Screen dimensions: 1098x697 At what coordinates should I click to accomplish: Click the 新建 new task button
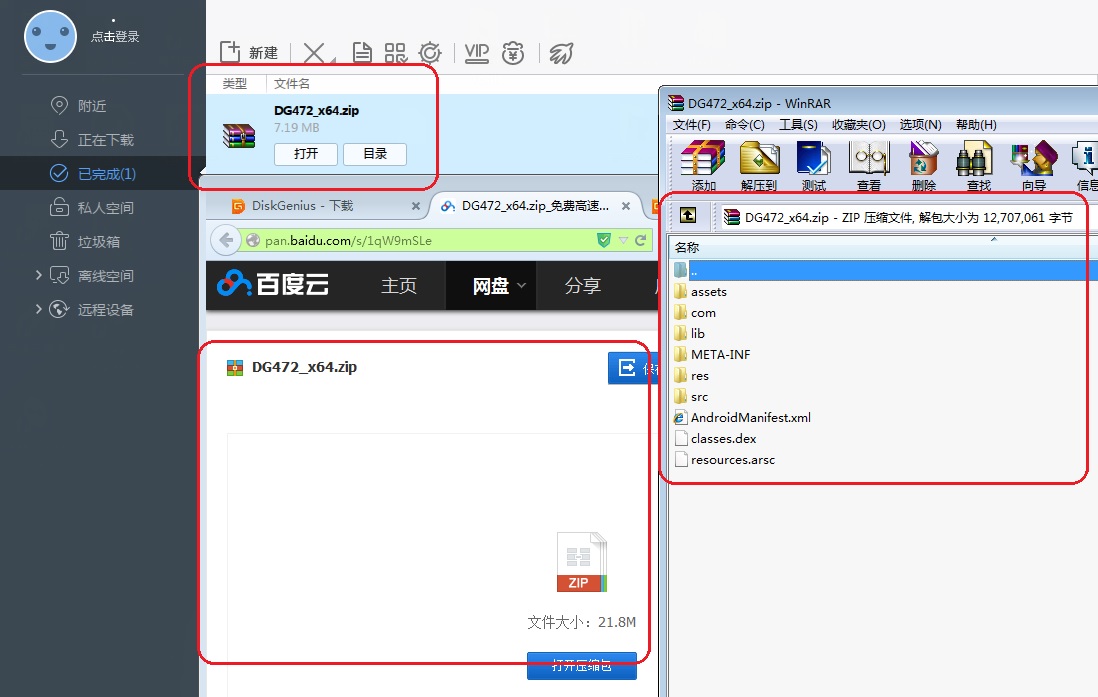(249, 53)
